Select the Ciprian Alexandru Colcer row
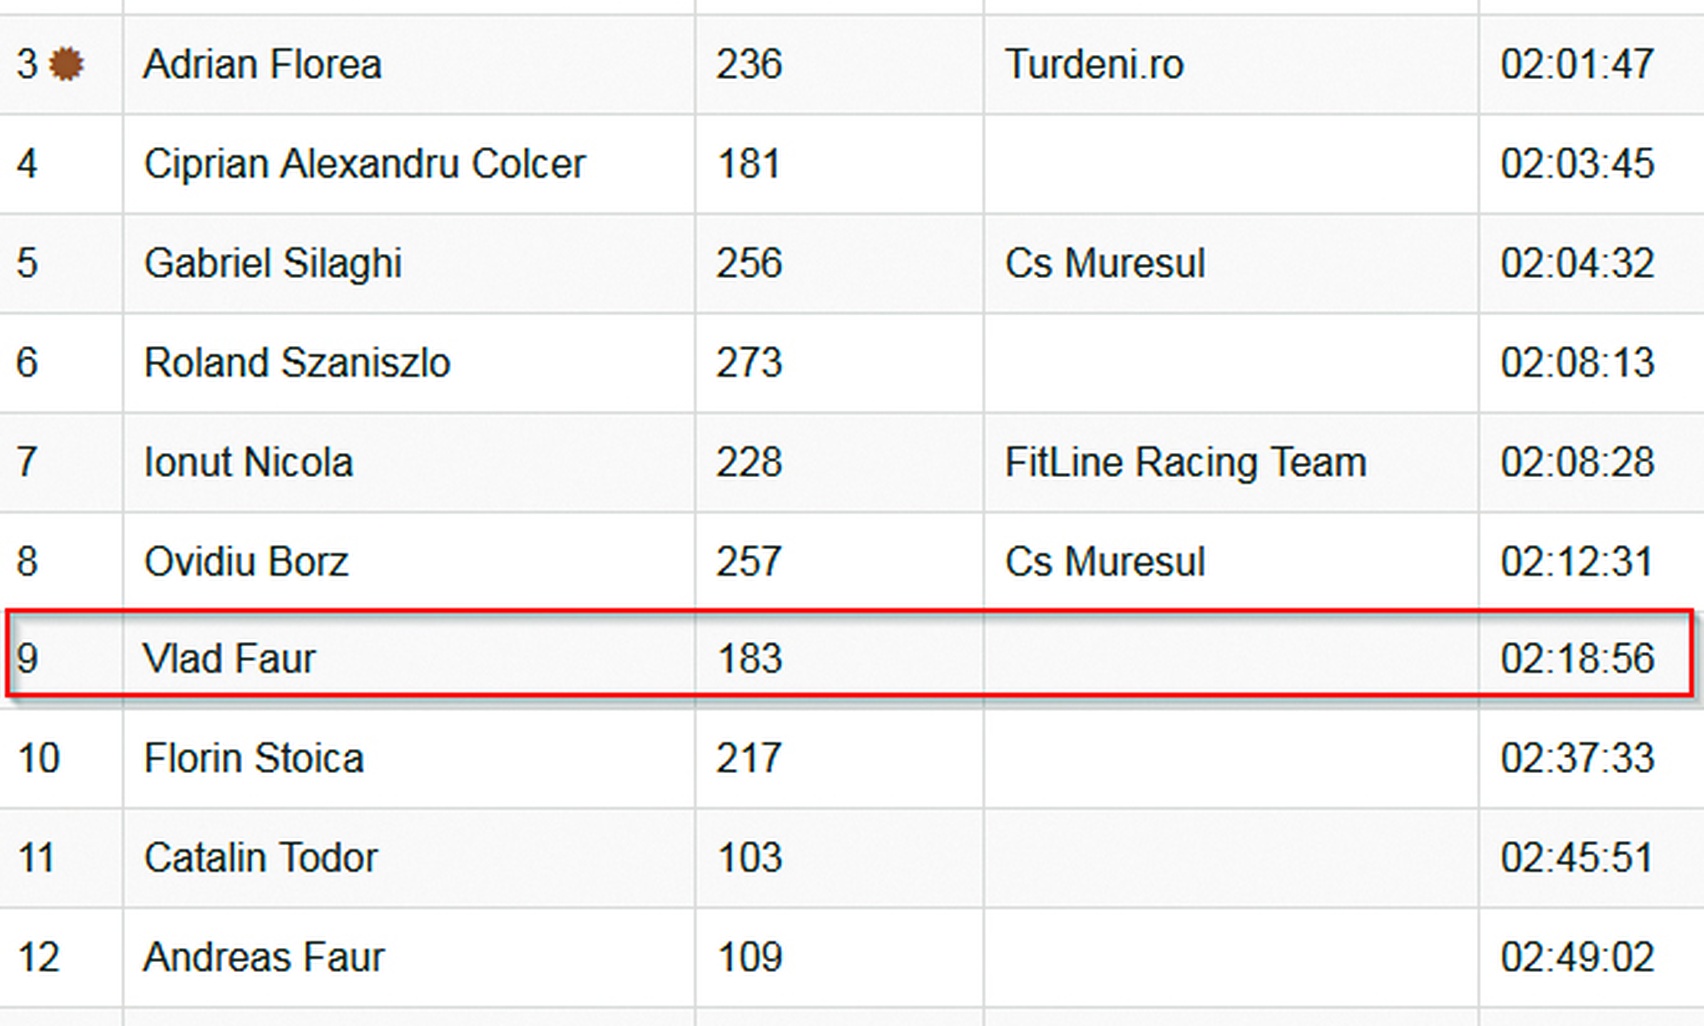The height and width of the screenshot is (1026, 1704). pos(852,164)
